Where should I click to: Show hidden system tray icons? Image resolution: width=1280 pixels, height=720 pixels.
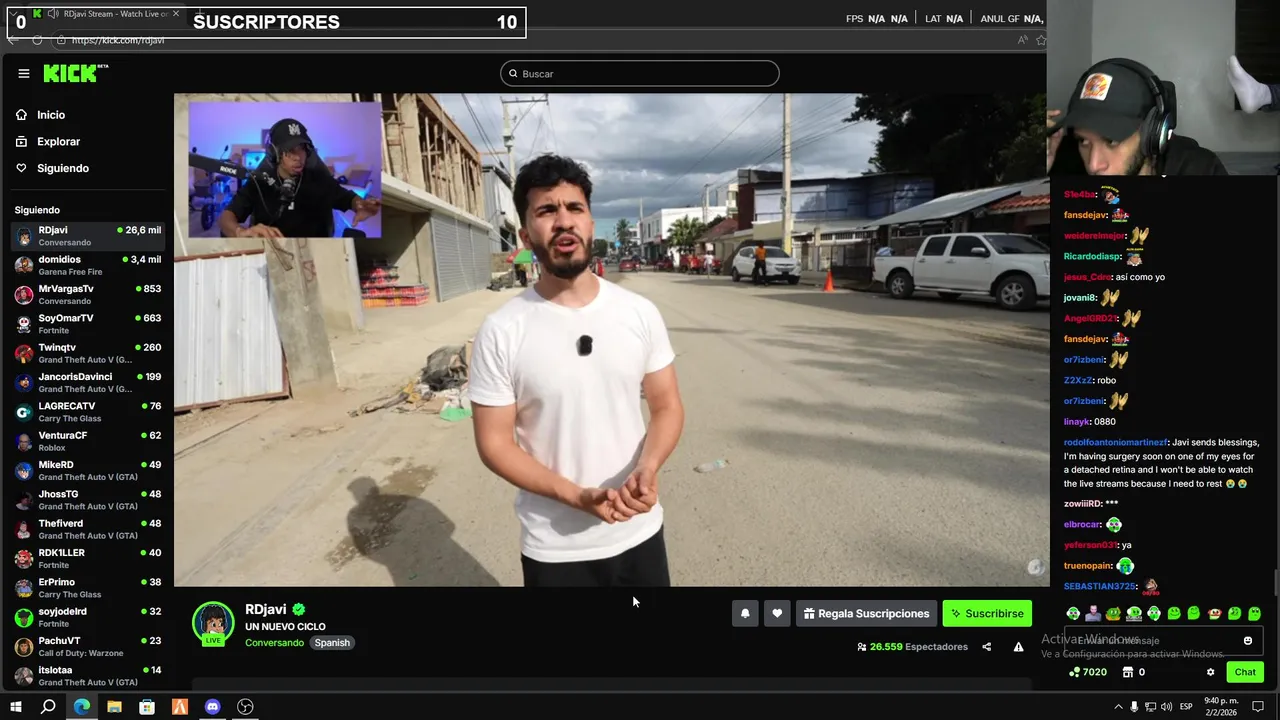(1118, 707)
